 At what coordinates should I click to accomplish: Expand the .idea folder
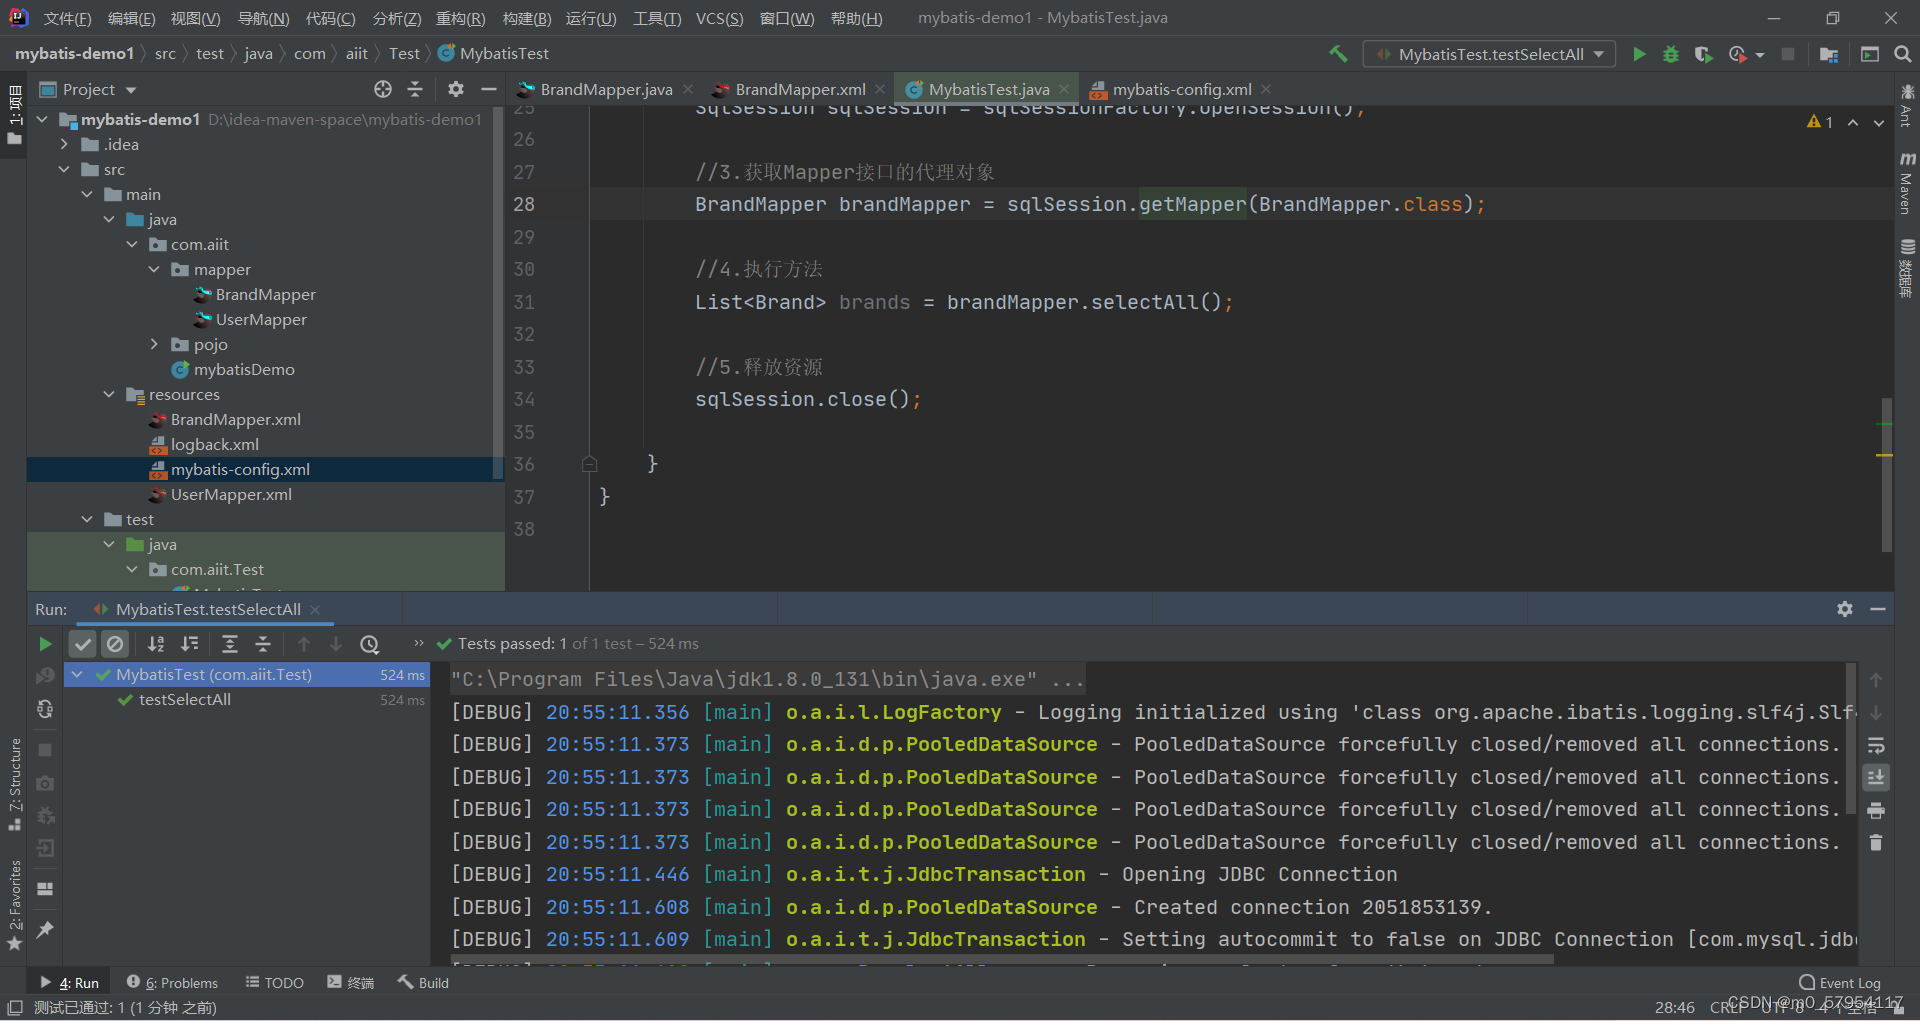click(64, 144)
